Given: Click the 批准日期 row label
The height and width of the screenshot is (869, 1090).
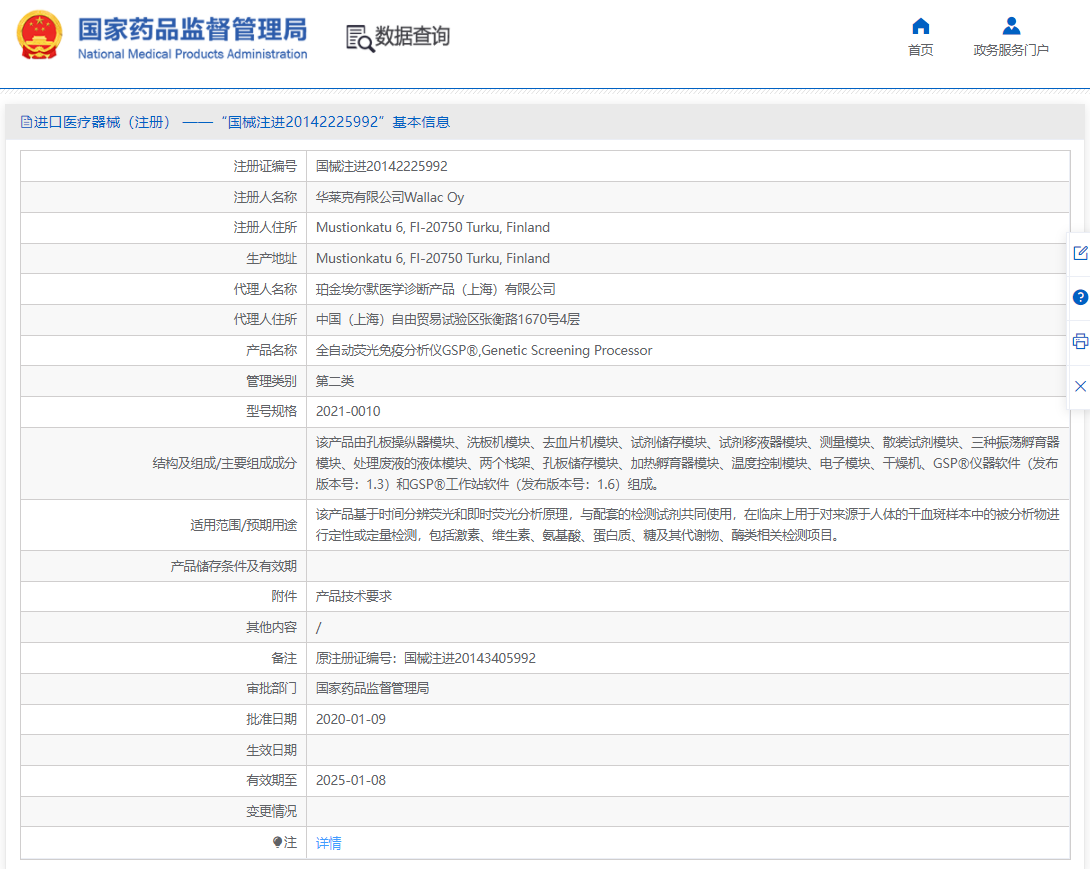Looking at the screenshot, I should pos(271,720).
